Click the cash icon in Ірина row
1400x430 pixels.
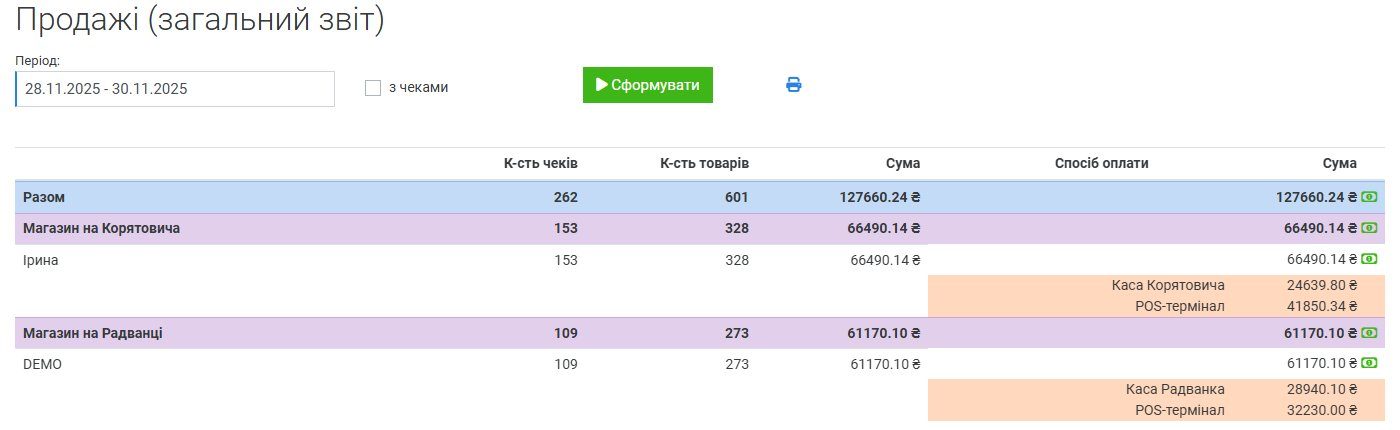pos(1369,260)
